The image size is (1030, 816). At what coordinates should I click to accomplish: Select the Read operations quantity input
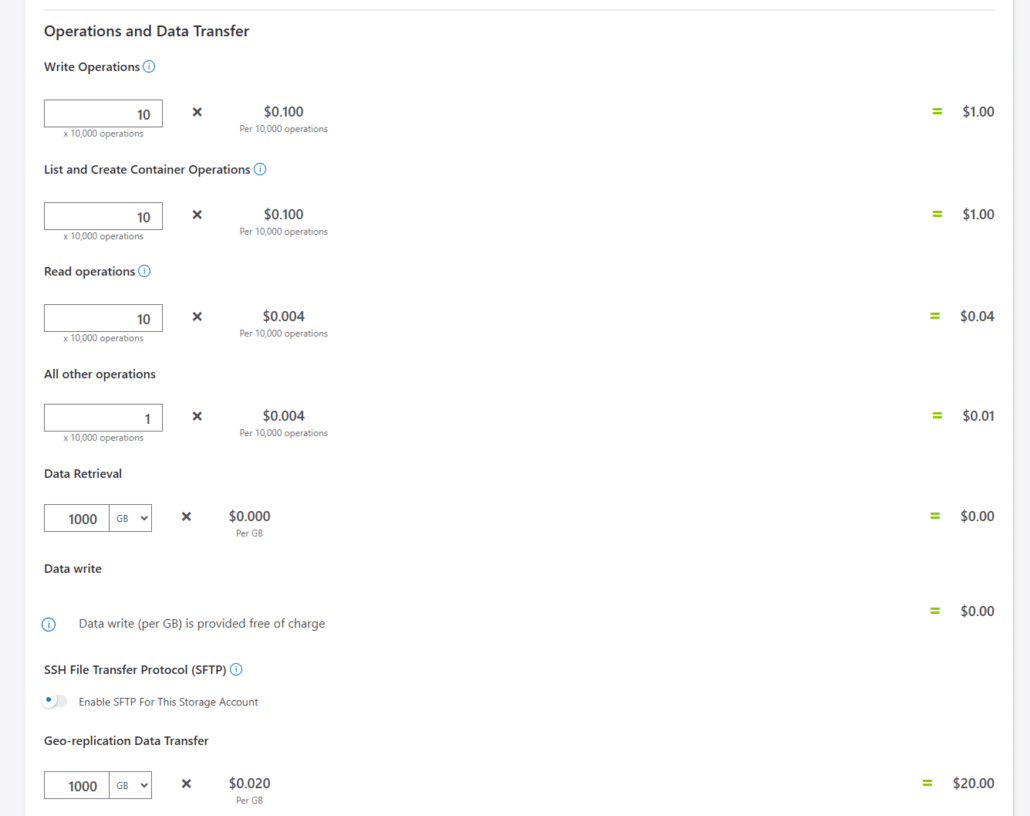103,317
